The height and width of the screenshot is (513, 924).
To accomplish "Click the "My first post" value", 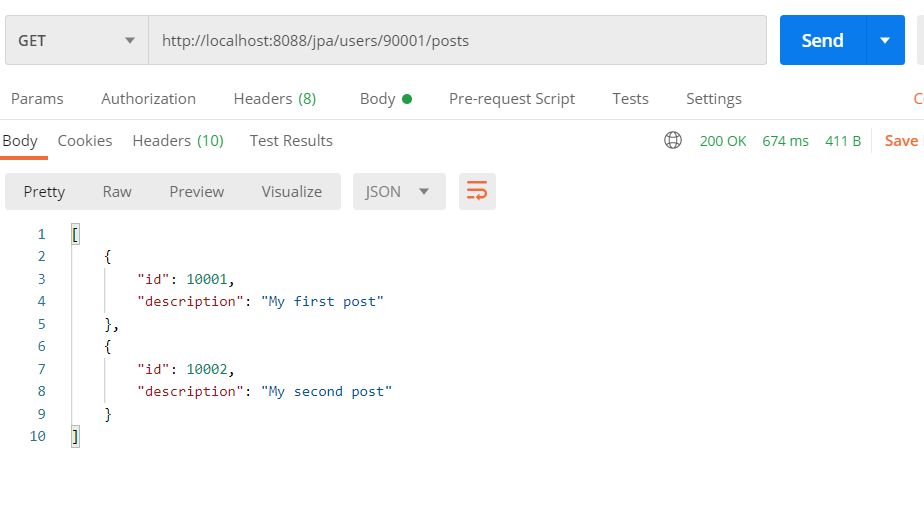I will coord(322,302).
